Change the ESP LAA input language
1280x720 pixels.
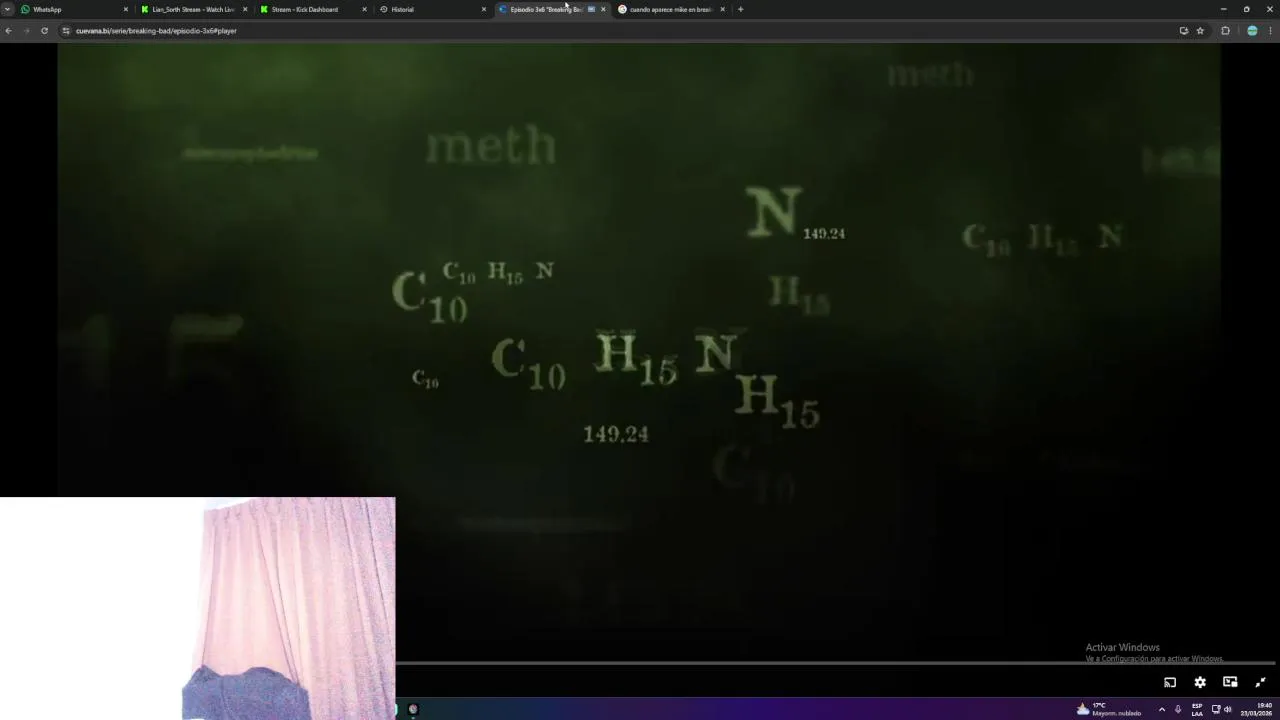coord(1197,709)
